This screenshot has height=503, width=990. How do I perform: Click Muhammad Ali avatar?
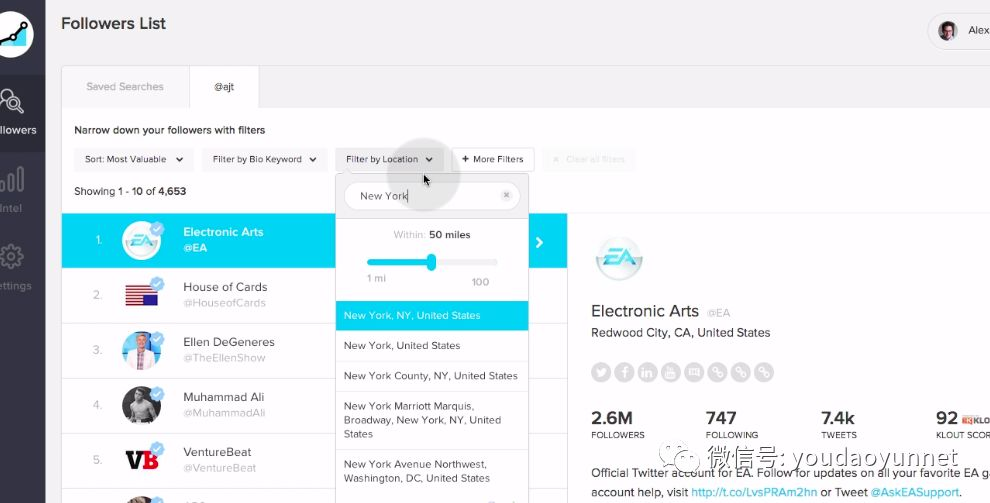click(x=141, y=405)
